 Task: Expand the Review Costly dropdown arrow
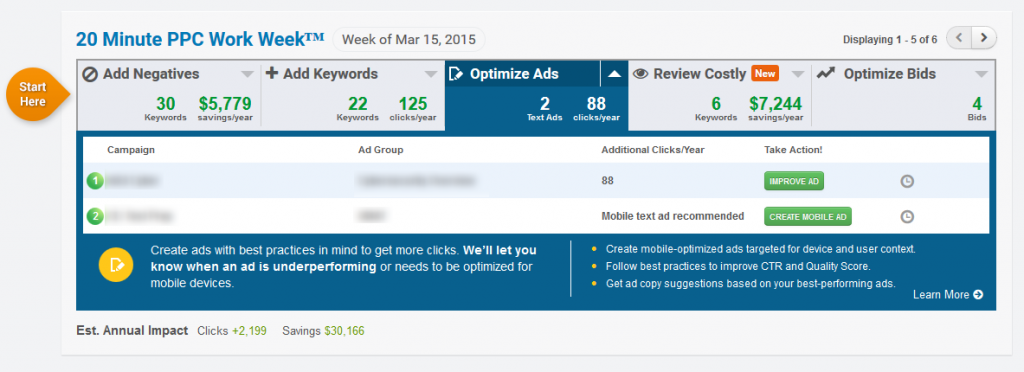coord(798,74)
